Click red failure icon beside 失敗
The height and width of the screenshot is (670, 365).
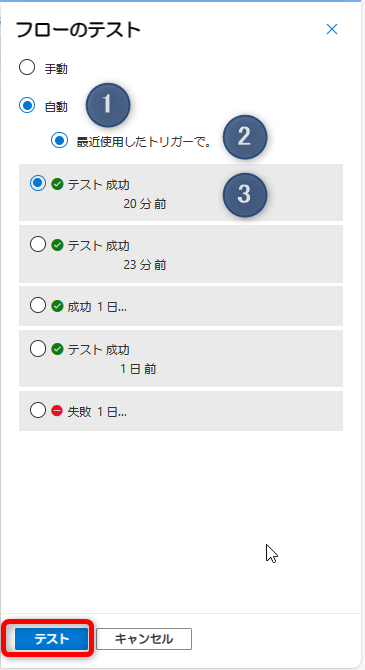tap(57, 411)
